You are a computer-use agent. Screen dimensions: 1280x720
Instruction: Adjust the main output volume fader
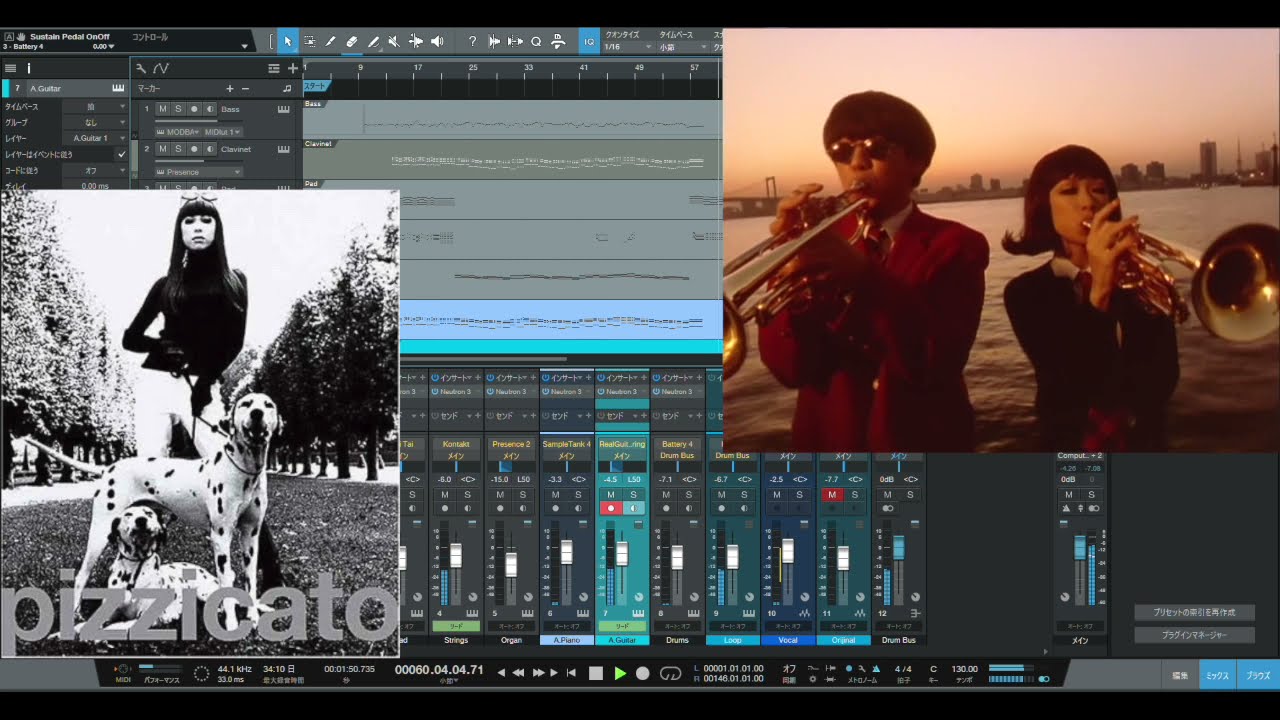(1080, 547)
